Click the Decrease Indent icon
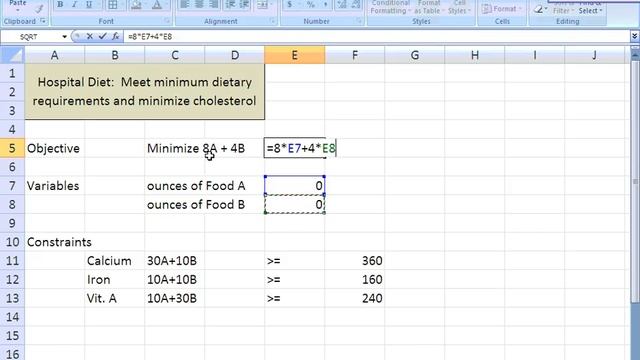The image size is (640, 360). 230,4
